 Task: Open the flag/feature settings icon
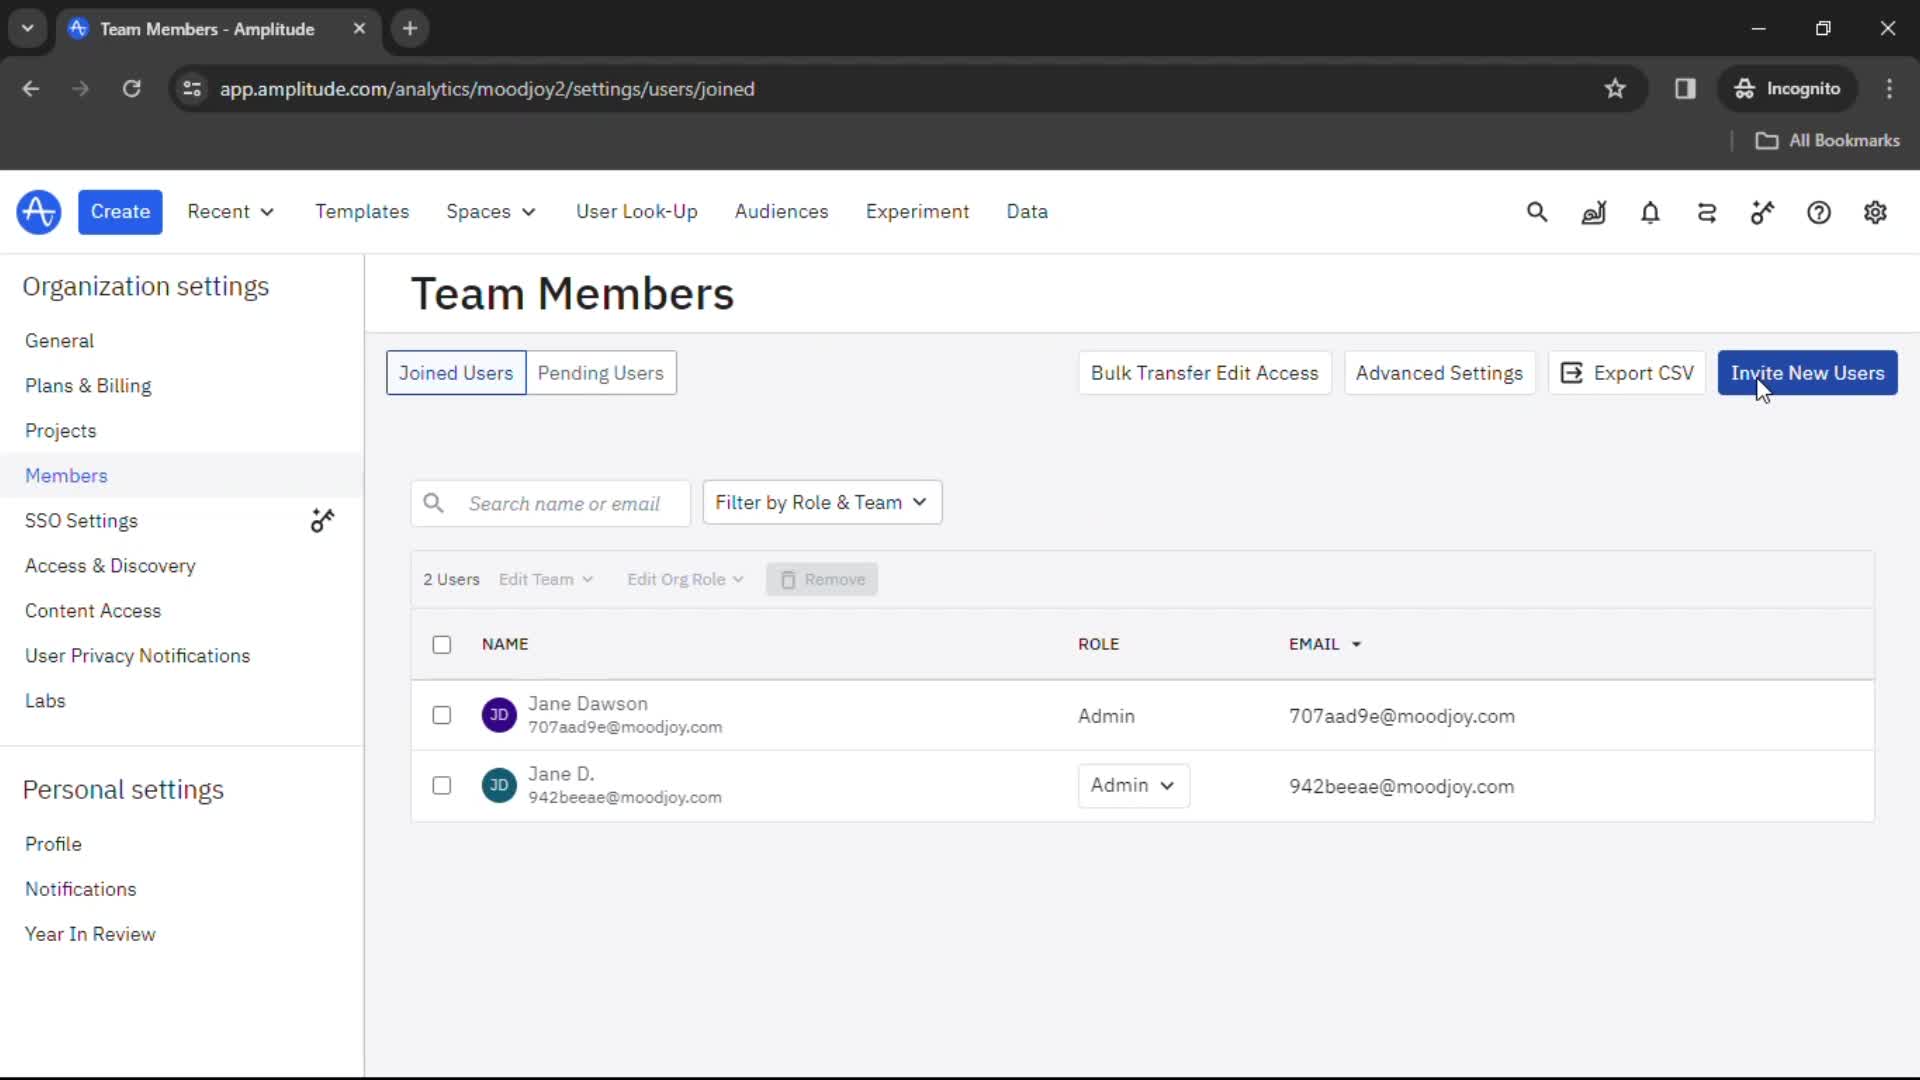(1764, 212)
